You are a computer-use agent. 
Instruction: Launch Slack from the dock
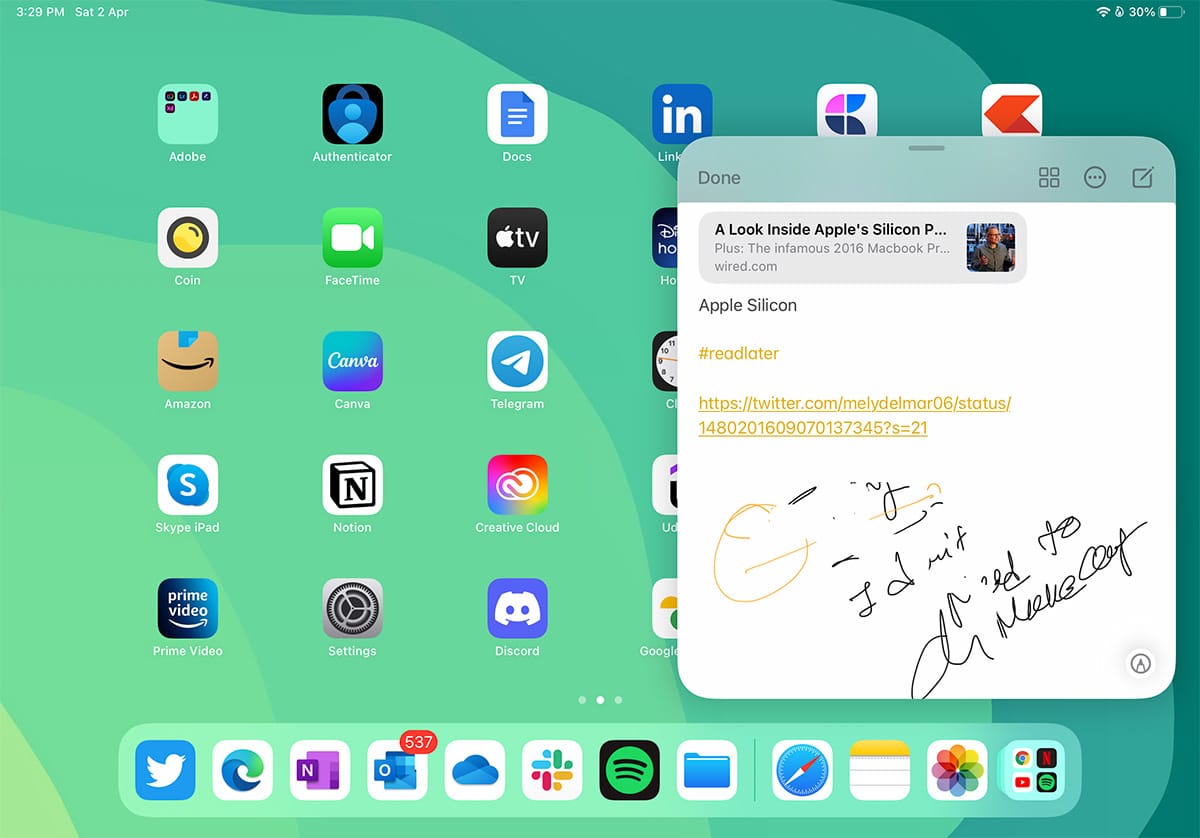[552, 770]
